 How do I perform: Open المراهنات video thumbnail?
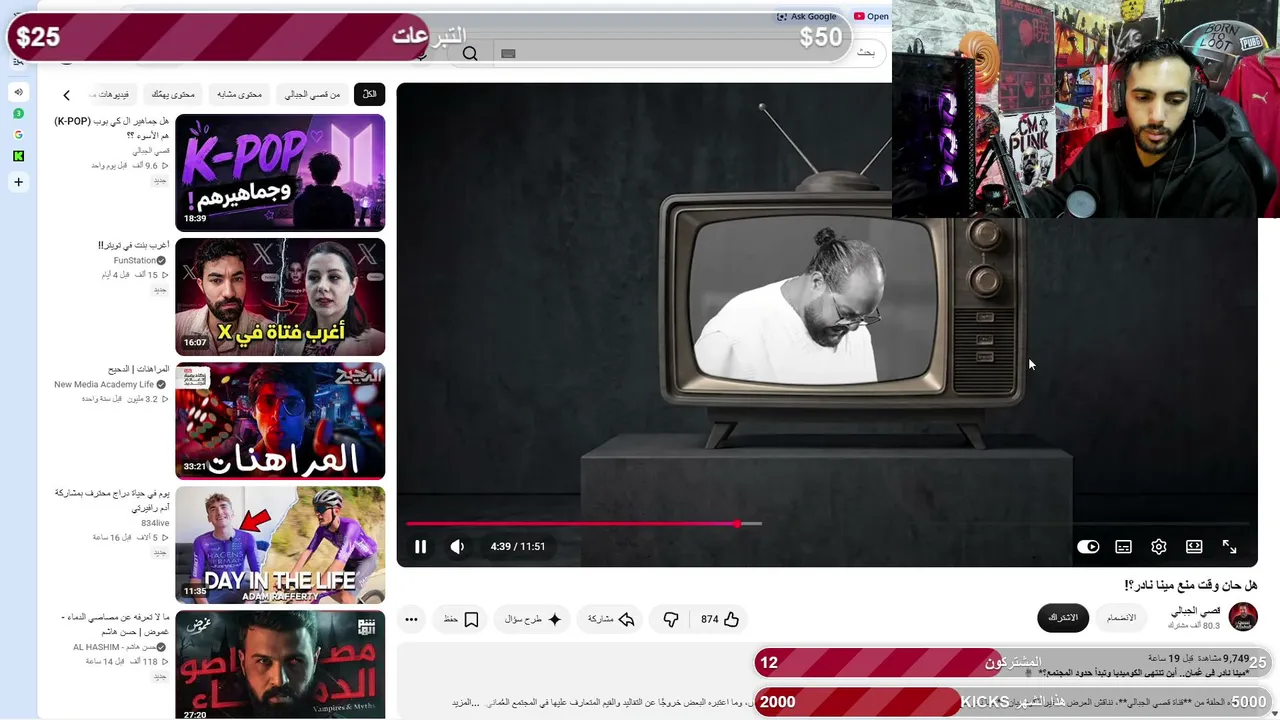pos(280,421)
